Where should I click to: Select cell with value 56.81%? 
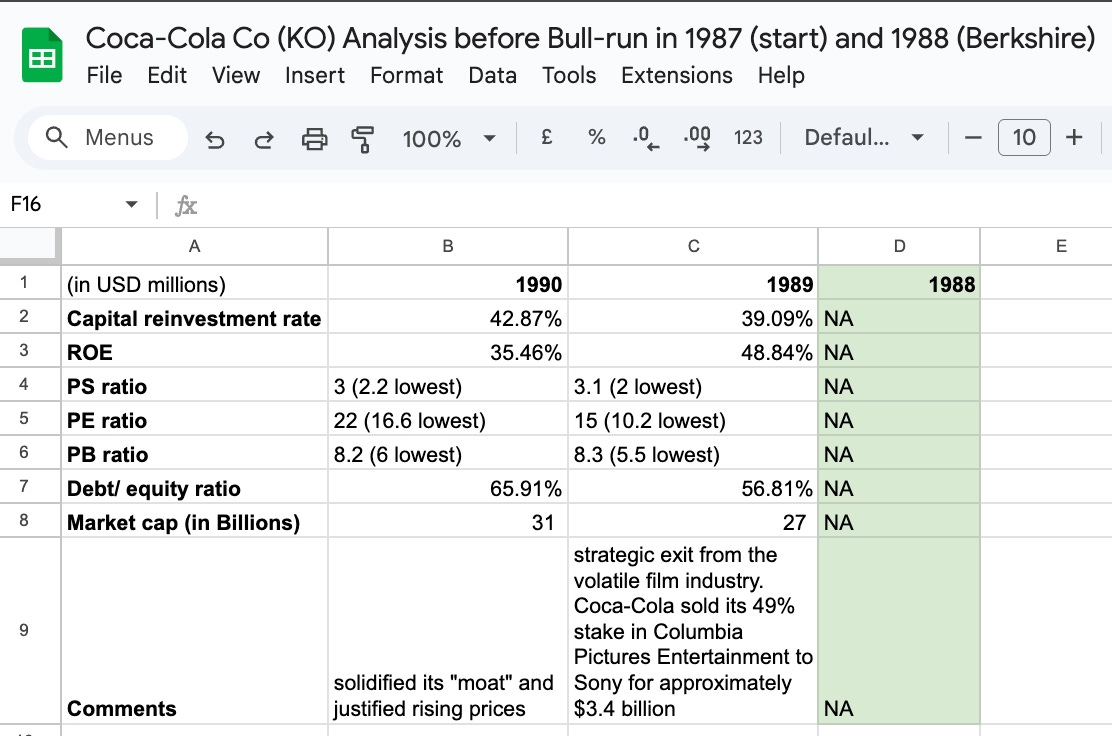point(693,488)
